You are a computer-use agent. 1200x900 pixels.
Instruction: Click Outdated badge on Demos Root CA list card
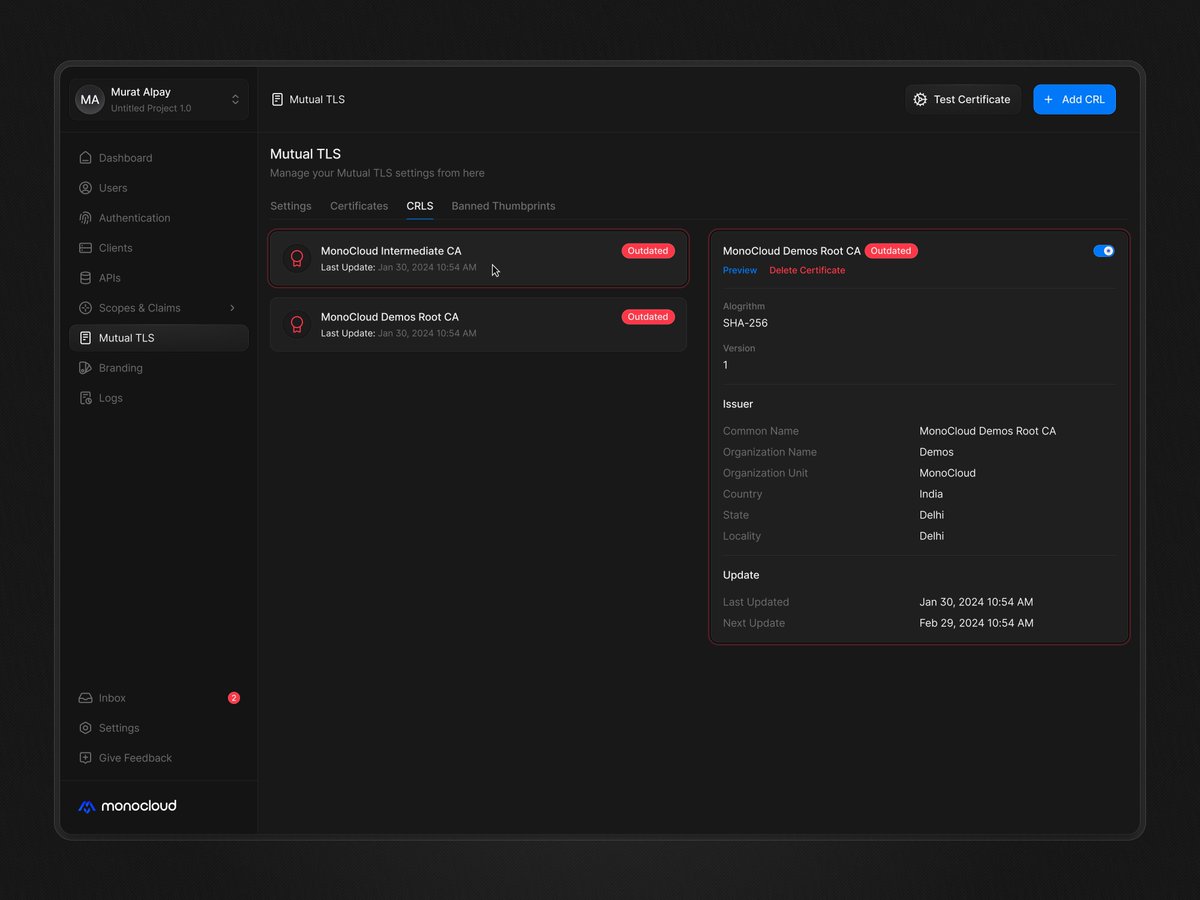(x=648, y=317)
